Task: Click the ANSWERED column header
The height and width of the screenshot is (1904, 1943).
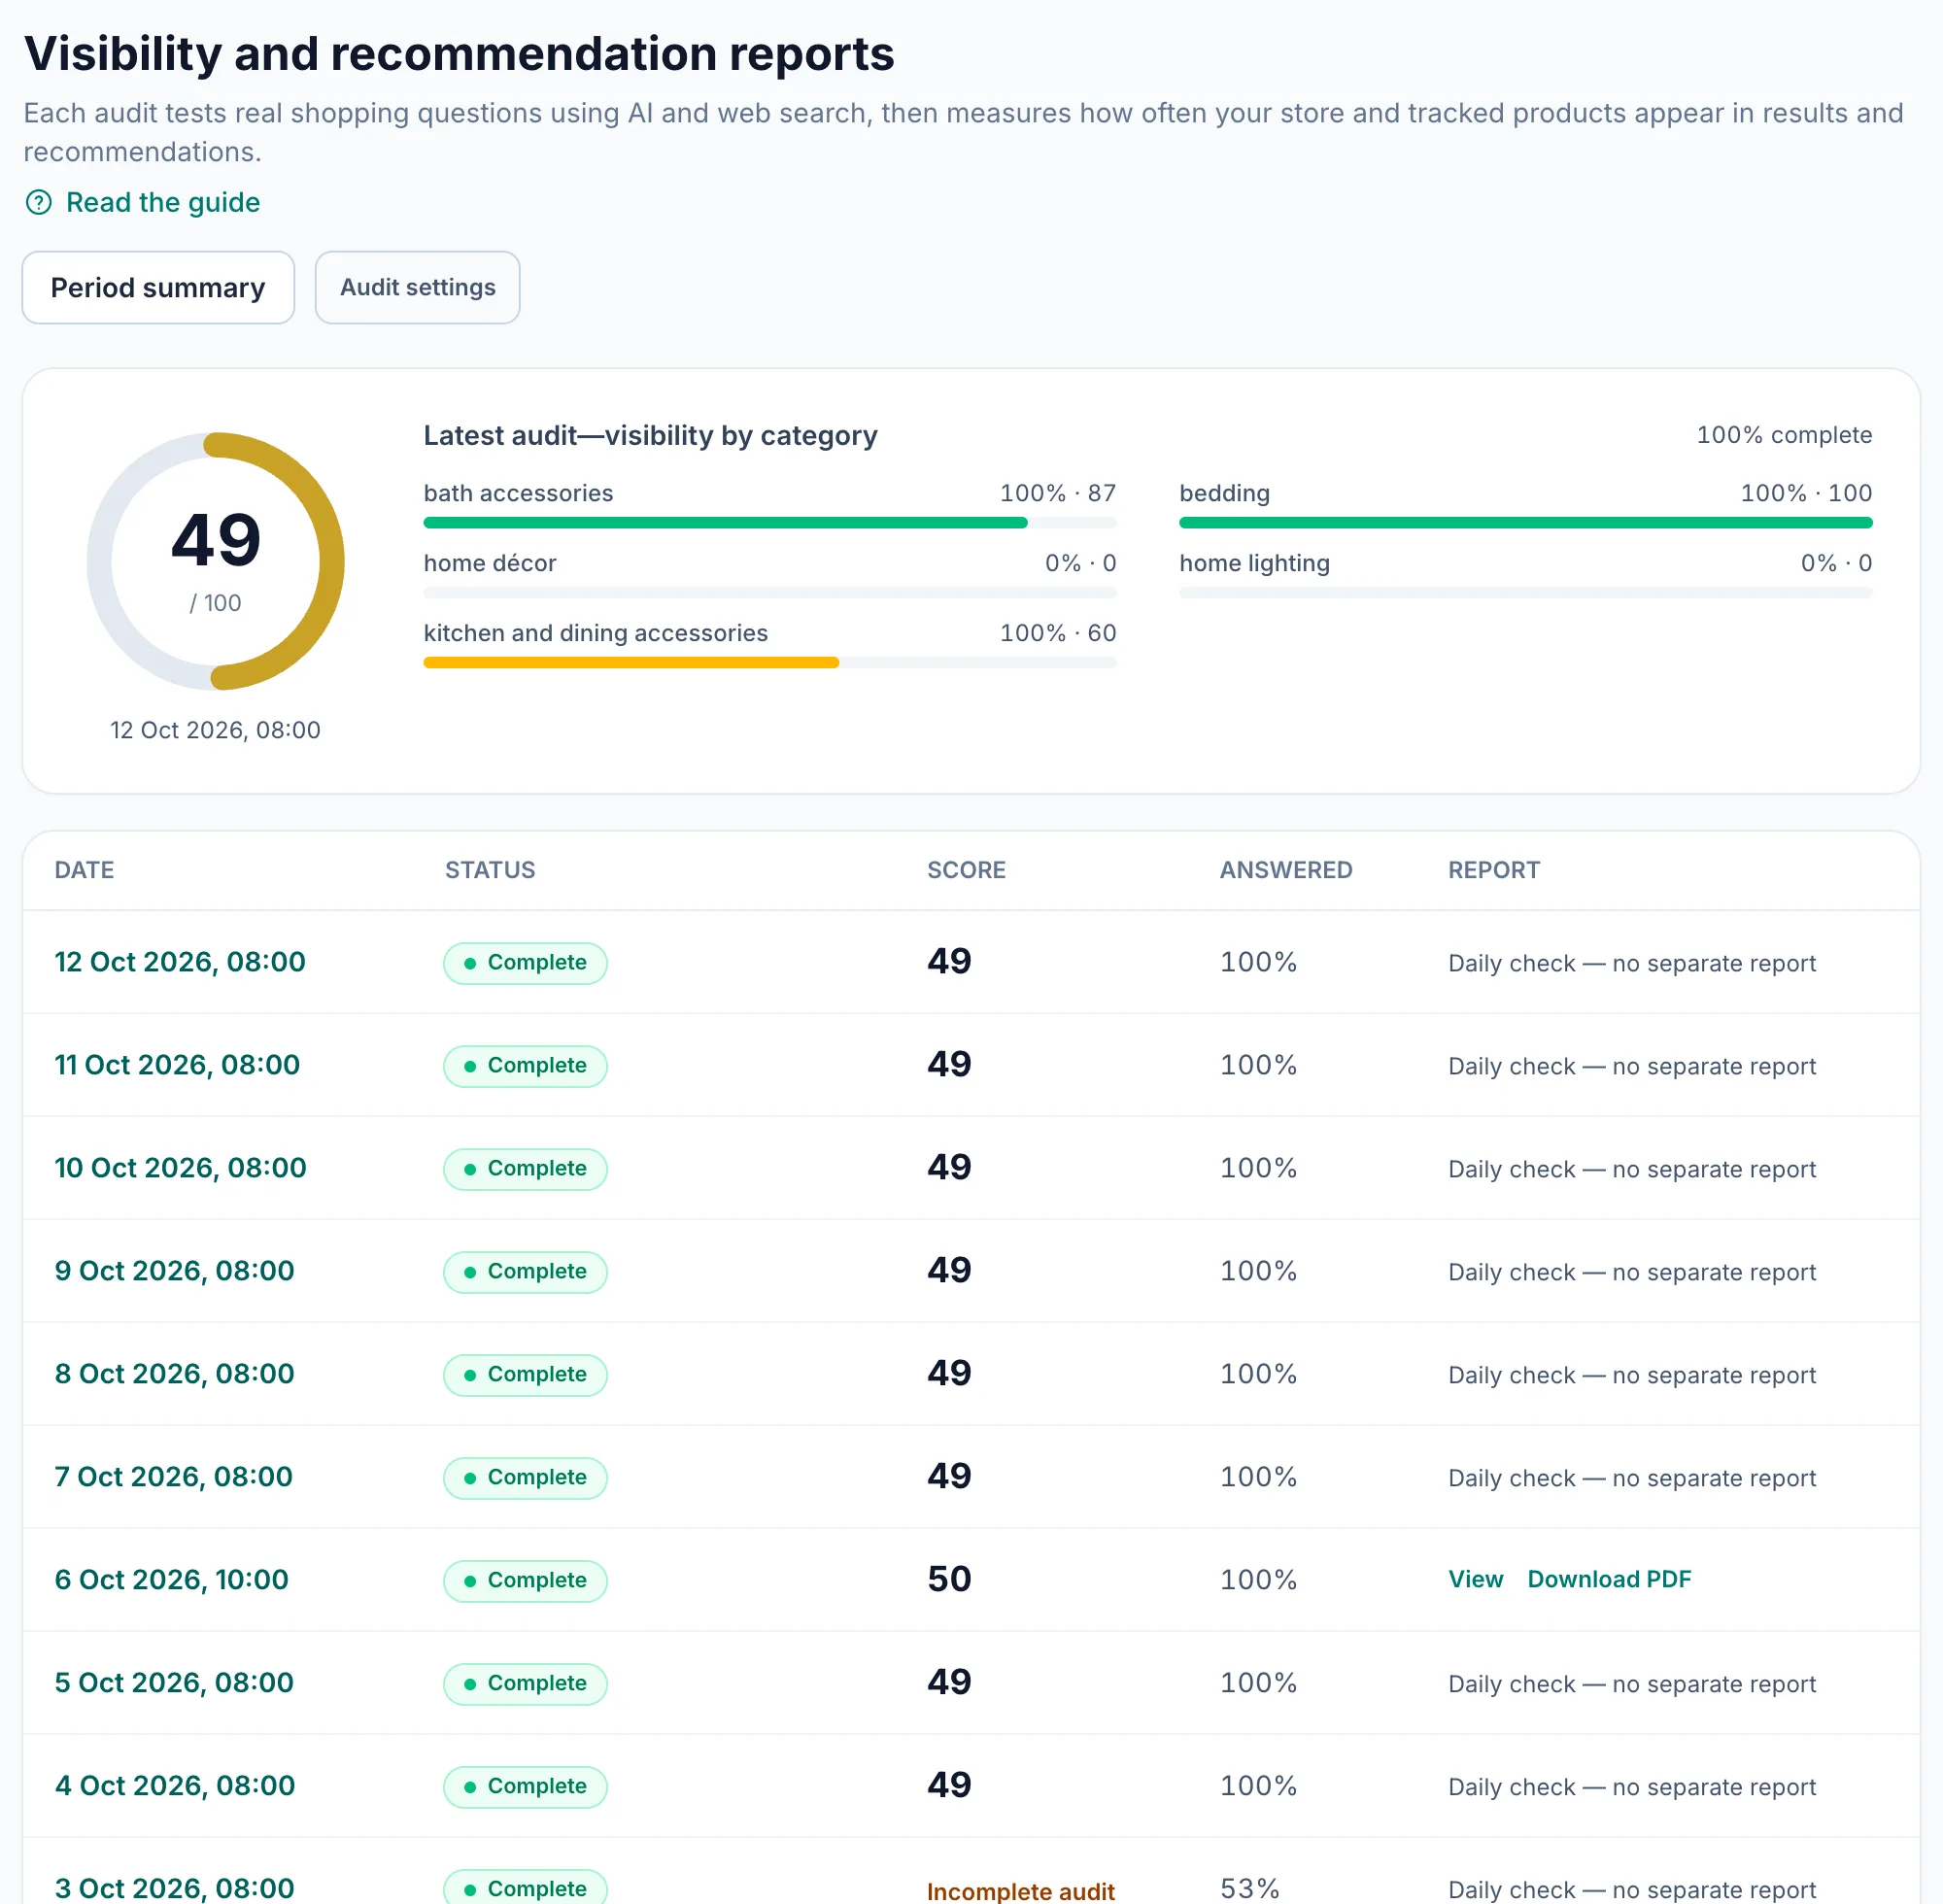Action: [1286, 870]
